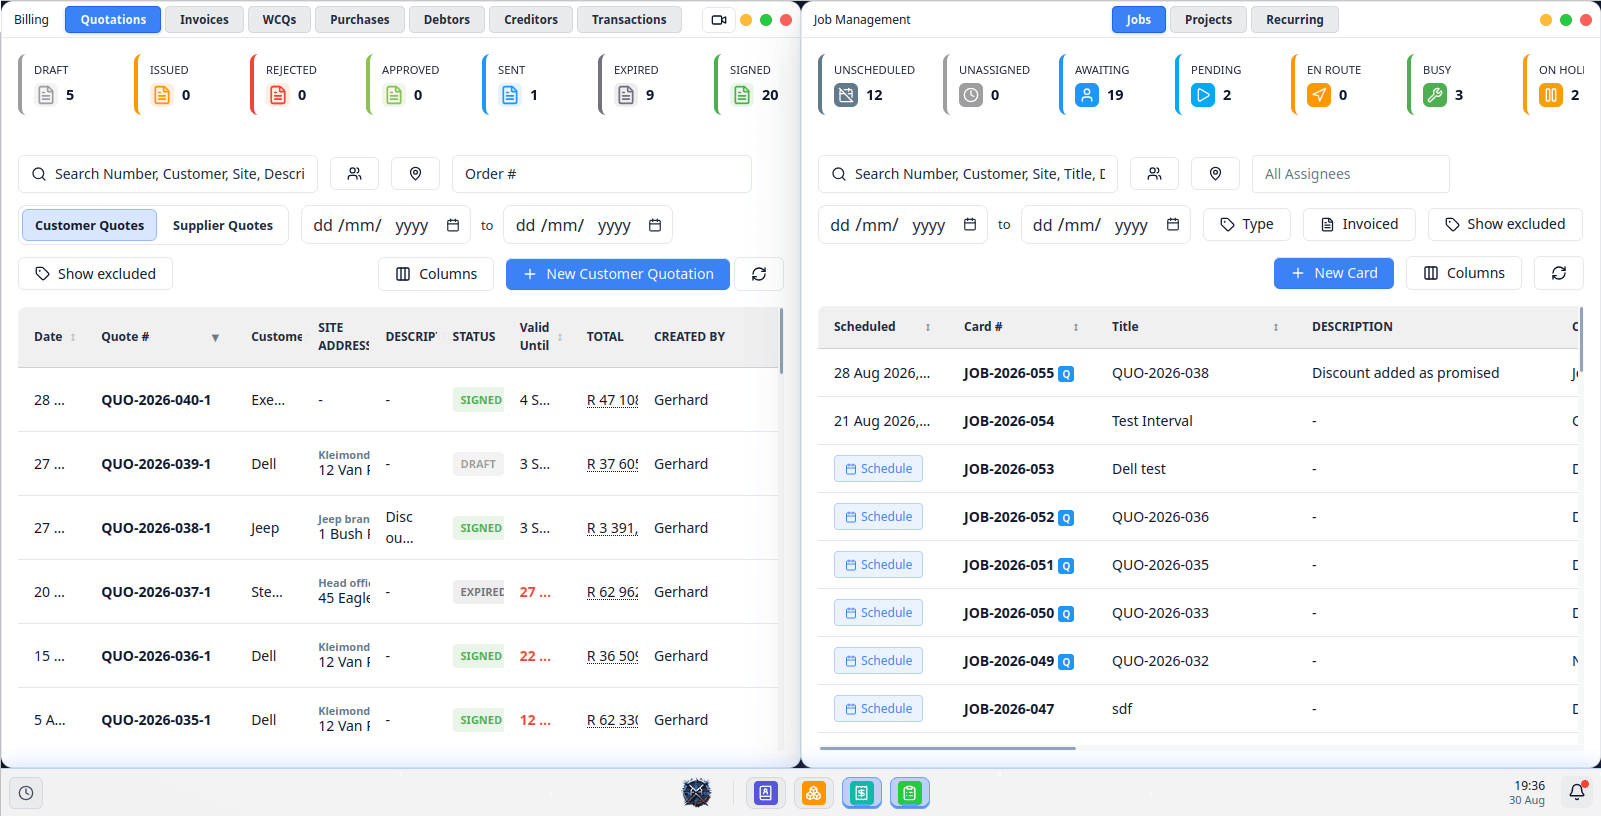1601x816 pixels.
Task: Filter jobs by Pending status card
Action: click(1227, 85)
